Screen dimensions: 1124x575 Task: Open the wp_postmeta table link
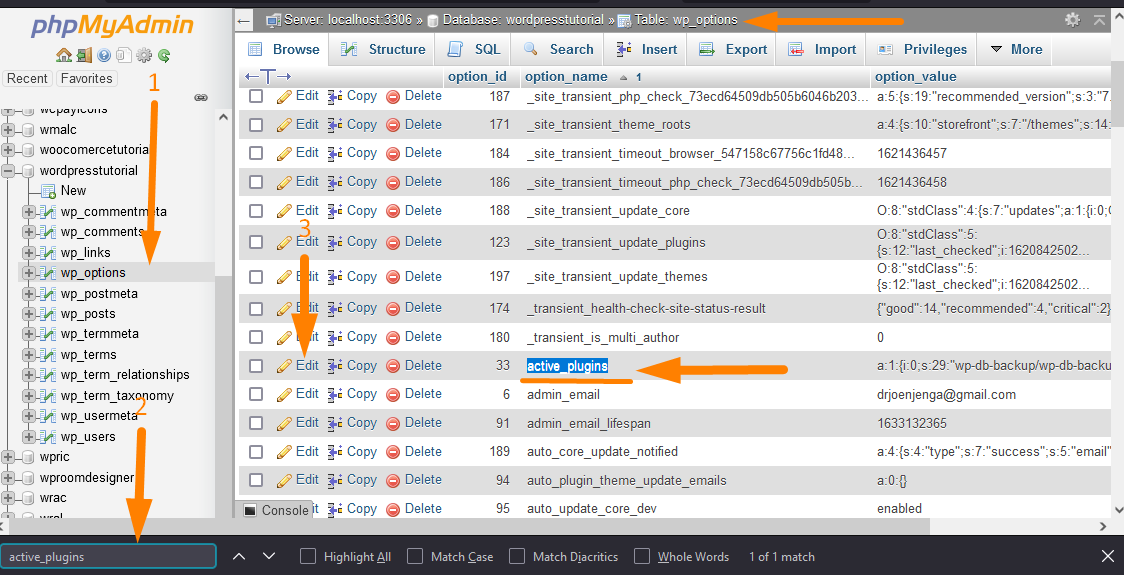pyautogui.click(x=99, y=294)
